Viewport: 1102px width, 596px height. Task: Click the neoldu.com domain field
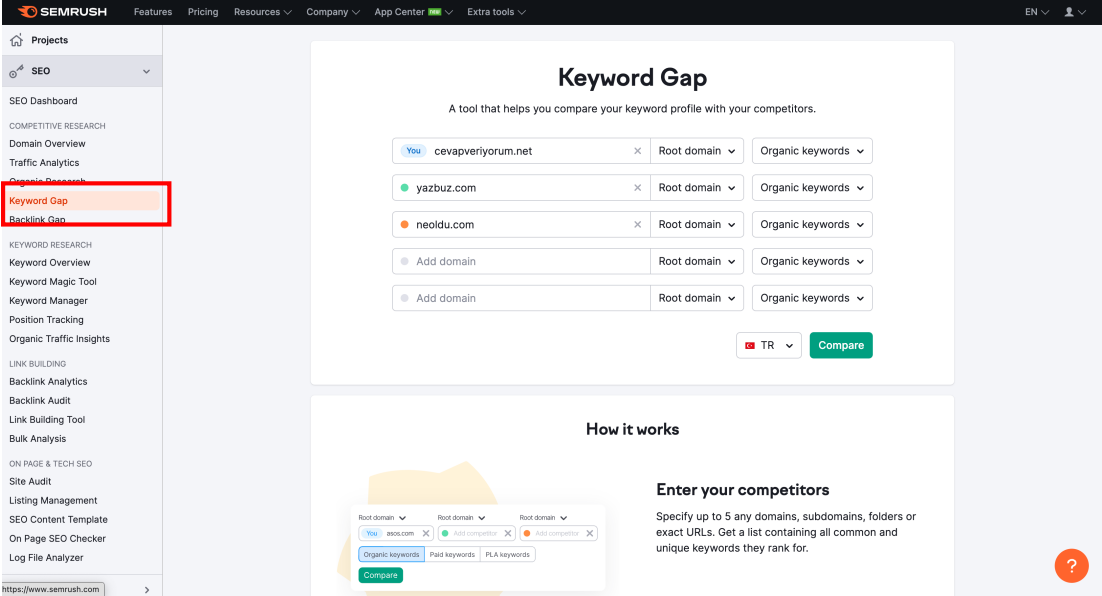pos(521,225)
